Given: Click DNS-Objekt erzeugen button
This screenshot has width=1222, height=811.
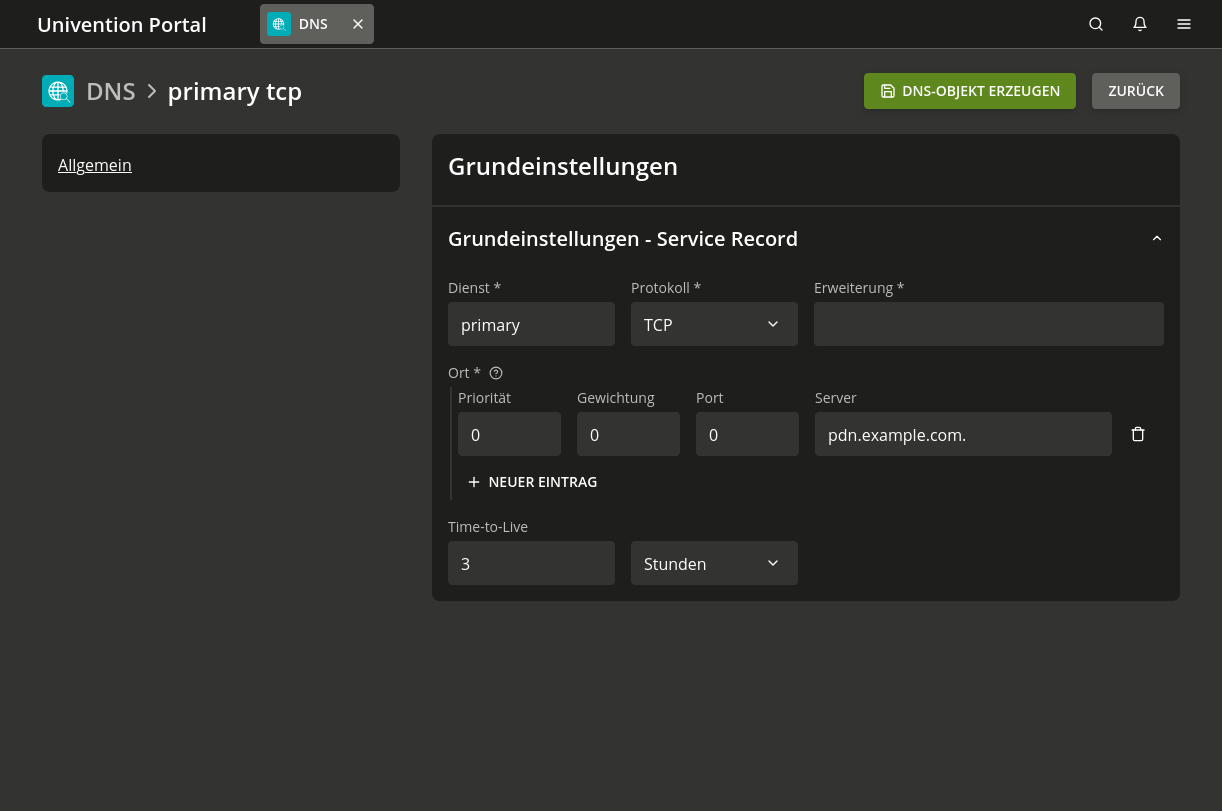Looking at the screenshot, I should pyautogui.click(x=969, y=91).
